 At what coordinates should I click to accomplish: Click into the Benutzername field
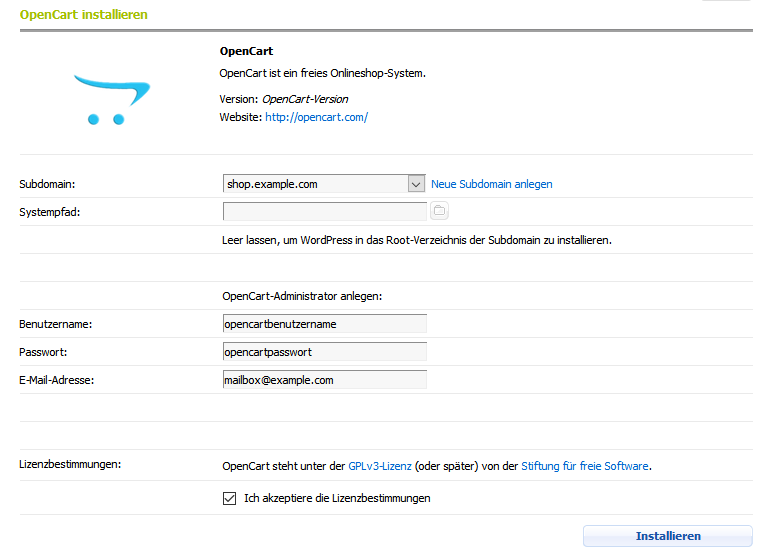325,324
